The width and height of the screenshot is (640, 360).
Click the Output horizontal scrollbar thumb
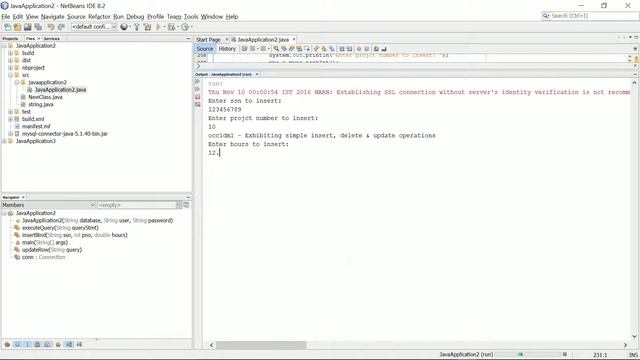point(261,345)
